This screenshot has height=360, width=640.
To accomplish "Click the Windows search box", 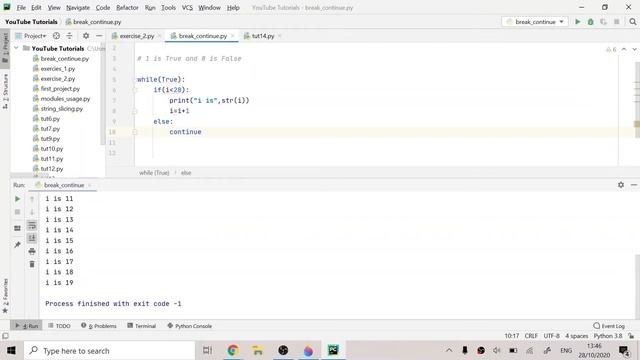I will (x=109, y=351).
